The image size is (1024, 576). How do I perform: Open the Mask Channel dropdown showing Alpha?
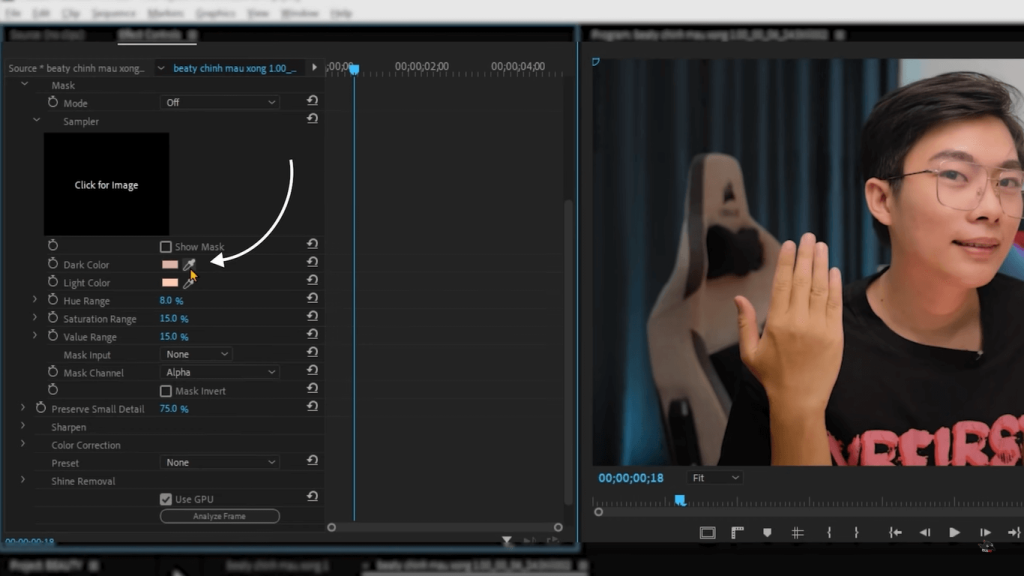click(219, 372)
